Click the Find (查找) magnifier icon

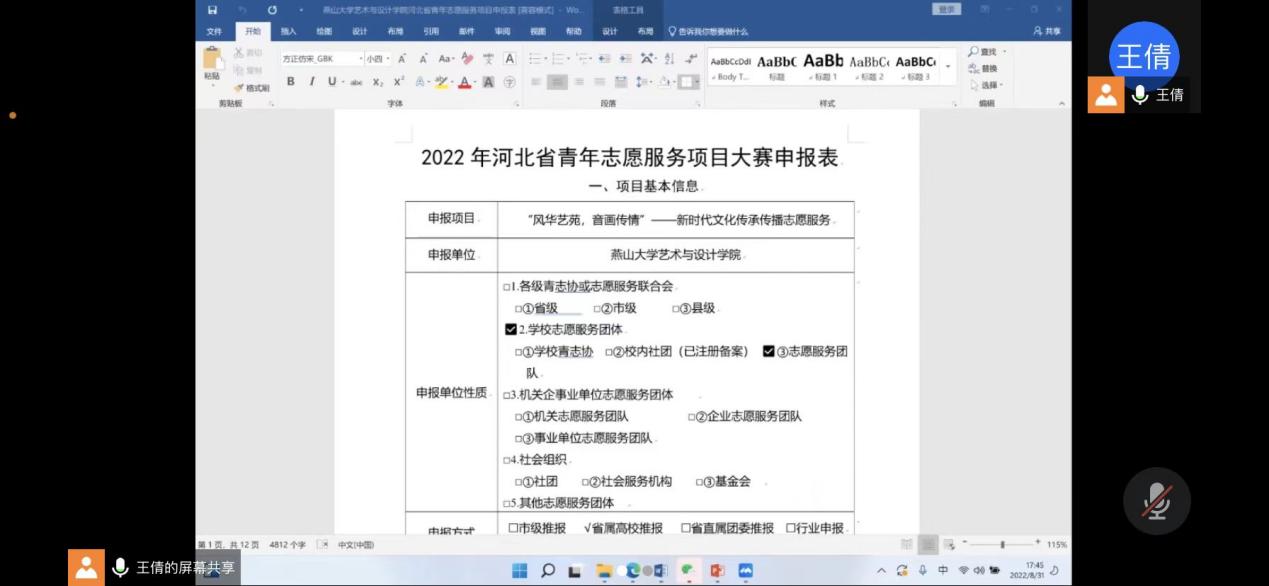click(973, 52)
